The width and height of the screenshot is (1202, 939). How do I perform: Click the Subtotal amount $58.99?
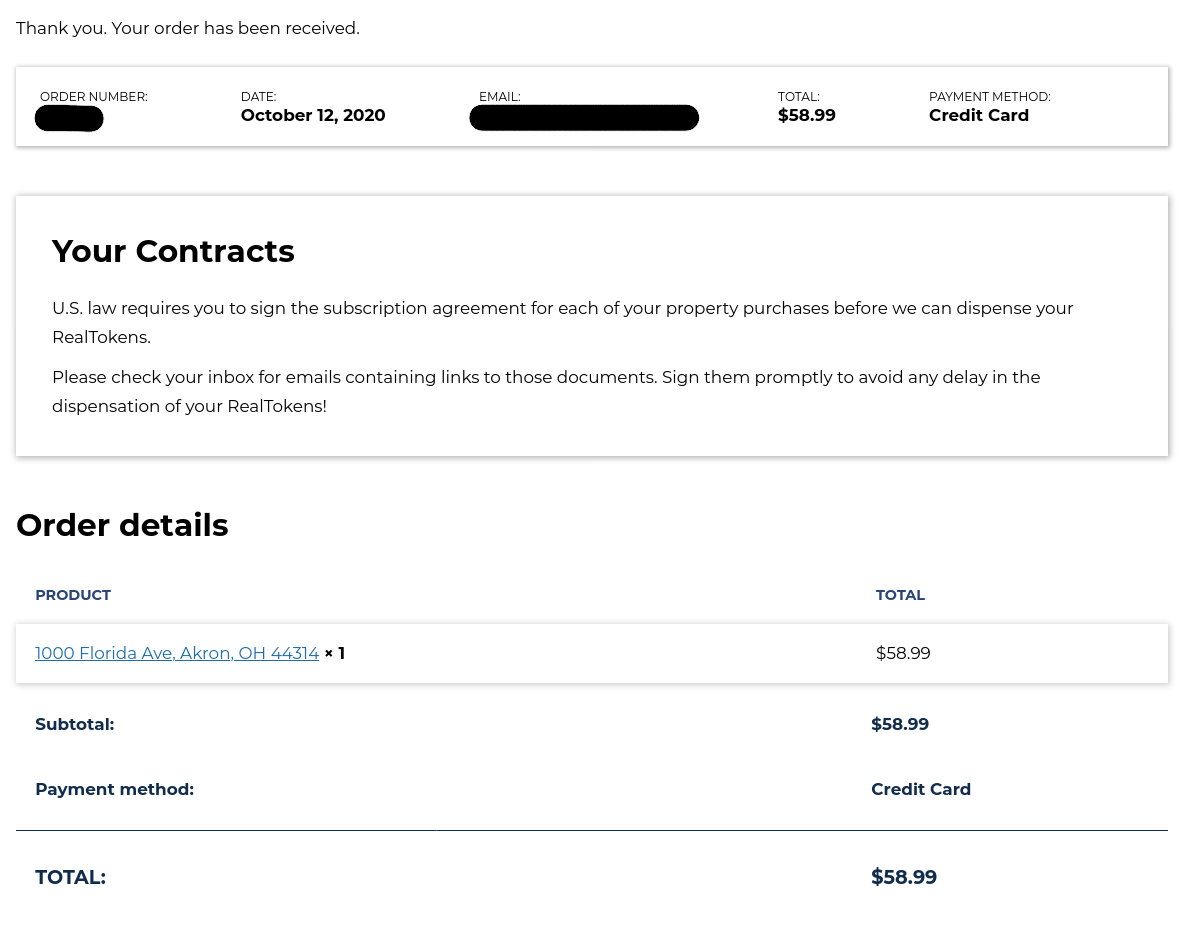point(900,724)
